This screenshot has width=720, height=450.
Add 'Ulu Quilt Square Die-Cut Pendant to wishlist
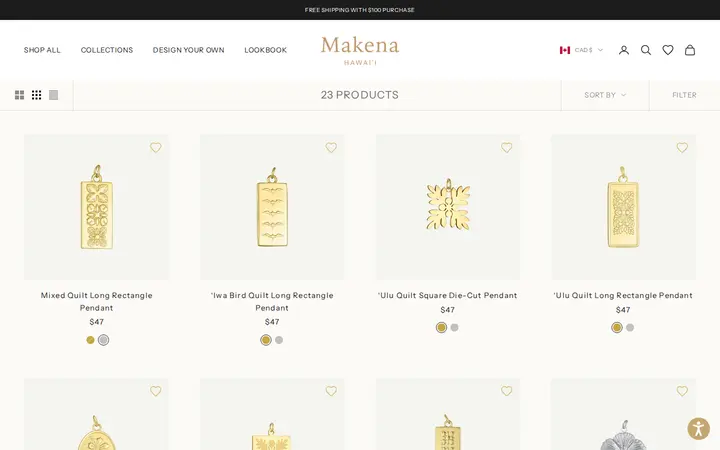coord(506,147)
